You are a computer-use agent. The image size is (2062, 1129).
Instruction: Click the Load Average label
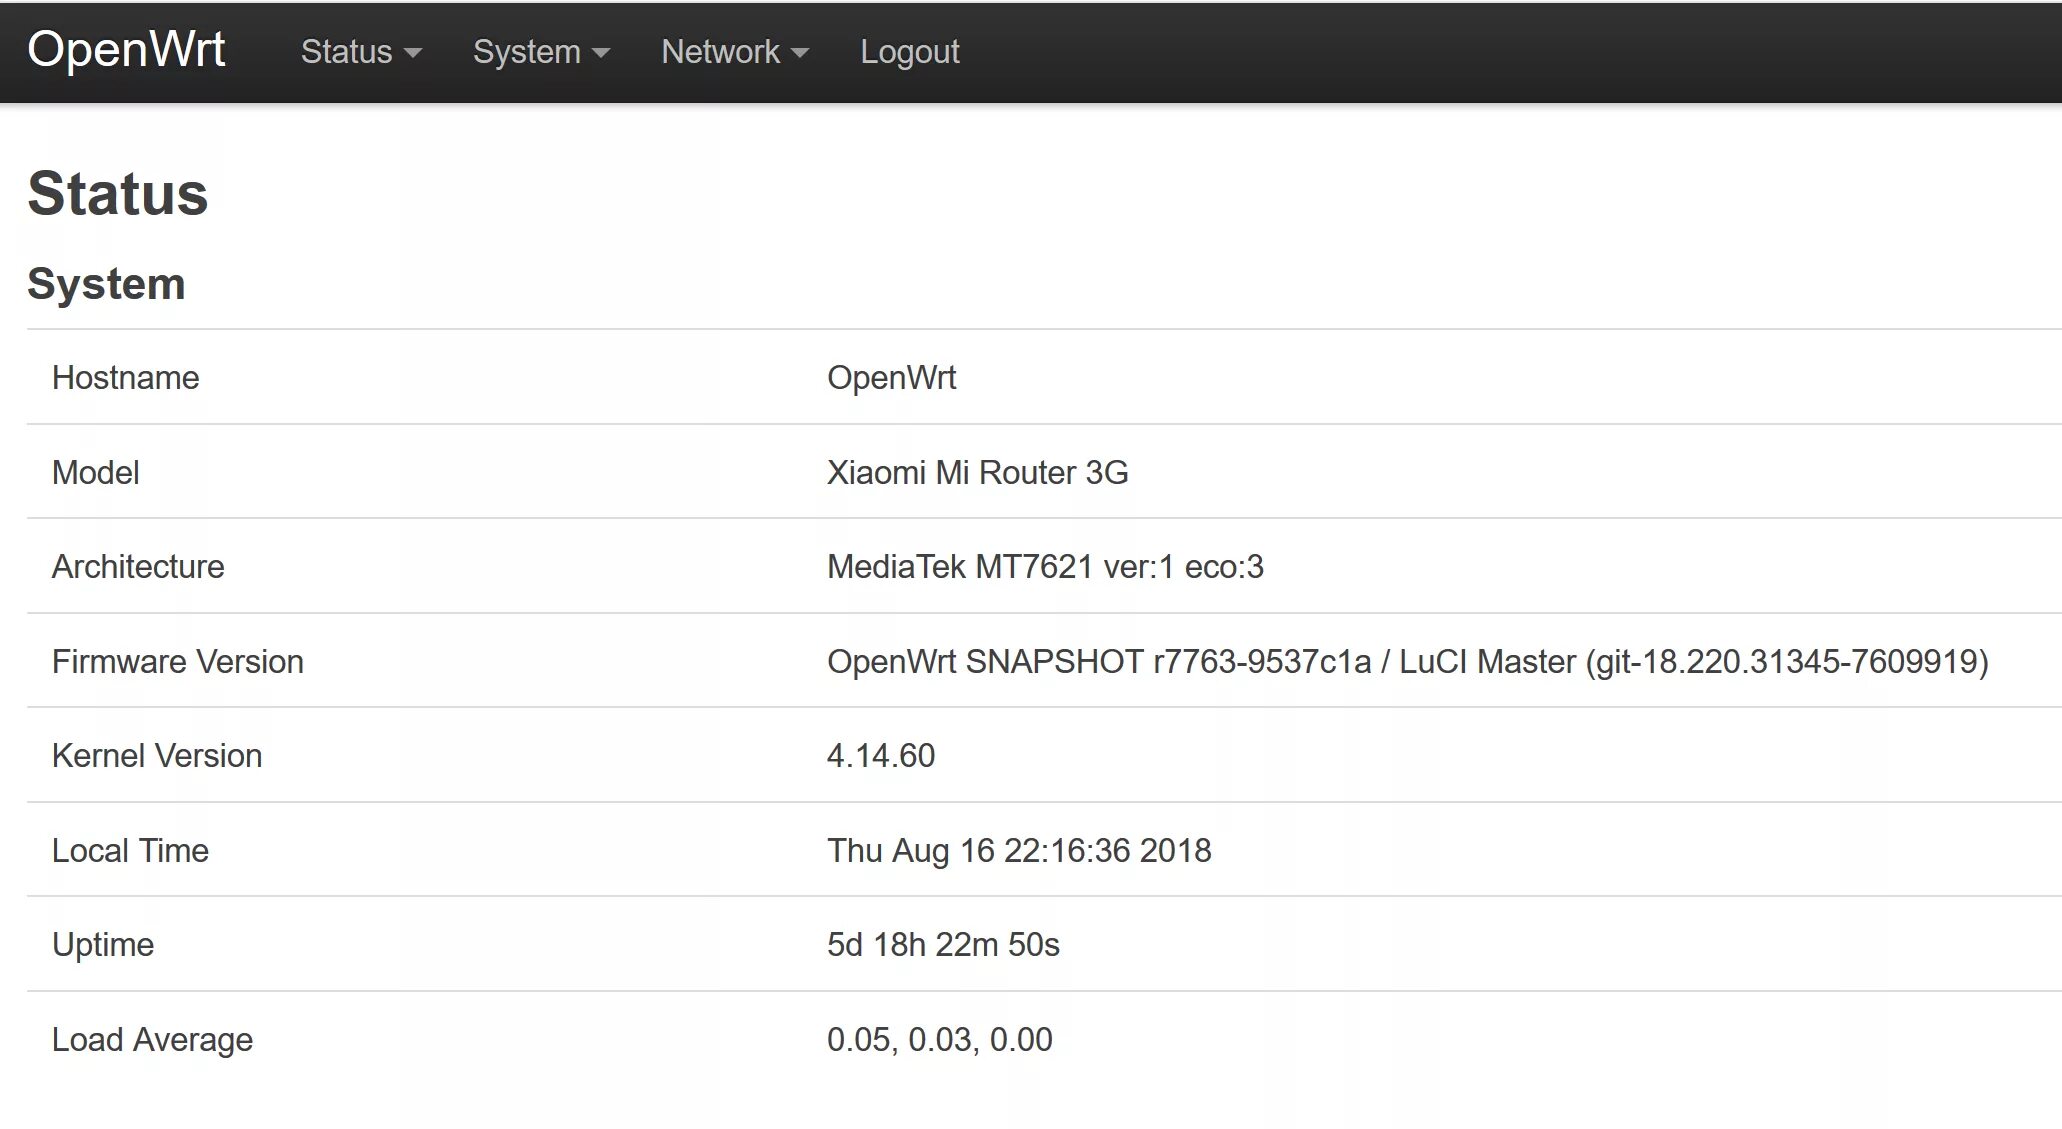tap(152, 1040)
